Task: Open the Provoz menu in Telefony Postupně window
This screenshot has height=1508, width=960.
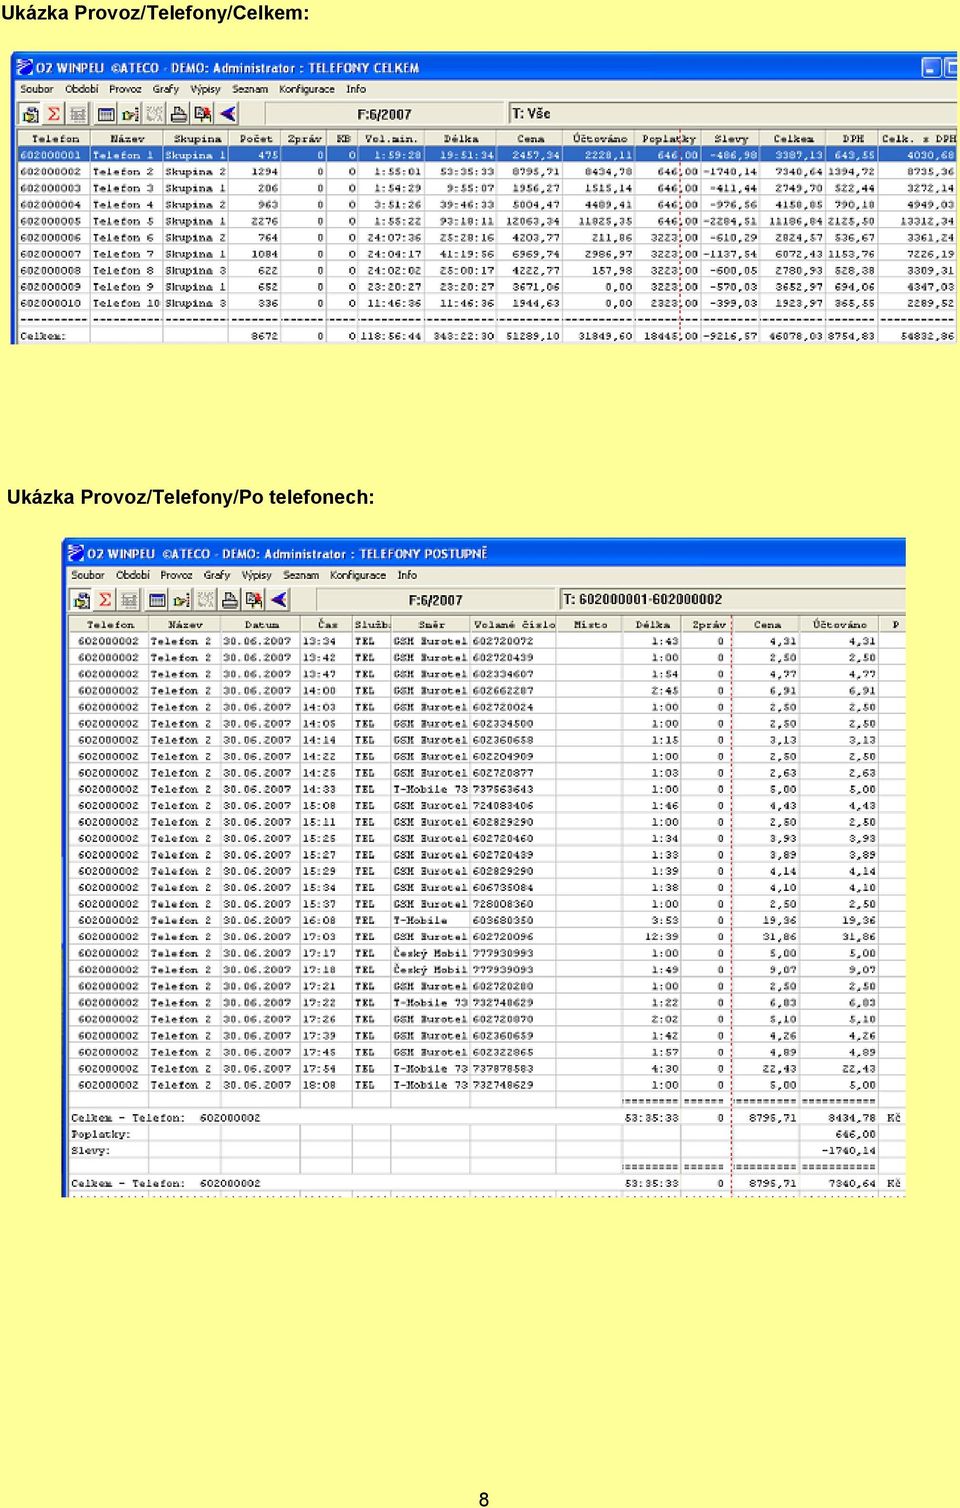Action: pos(176,575)
